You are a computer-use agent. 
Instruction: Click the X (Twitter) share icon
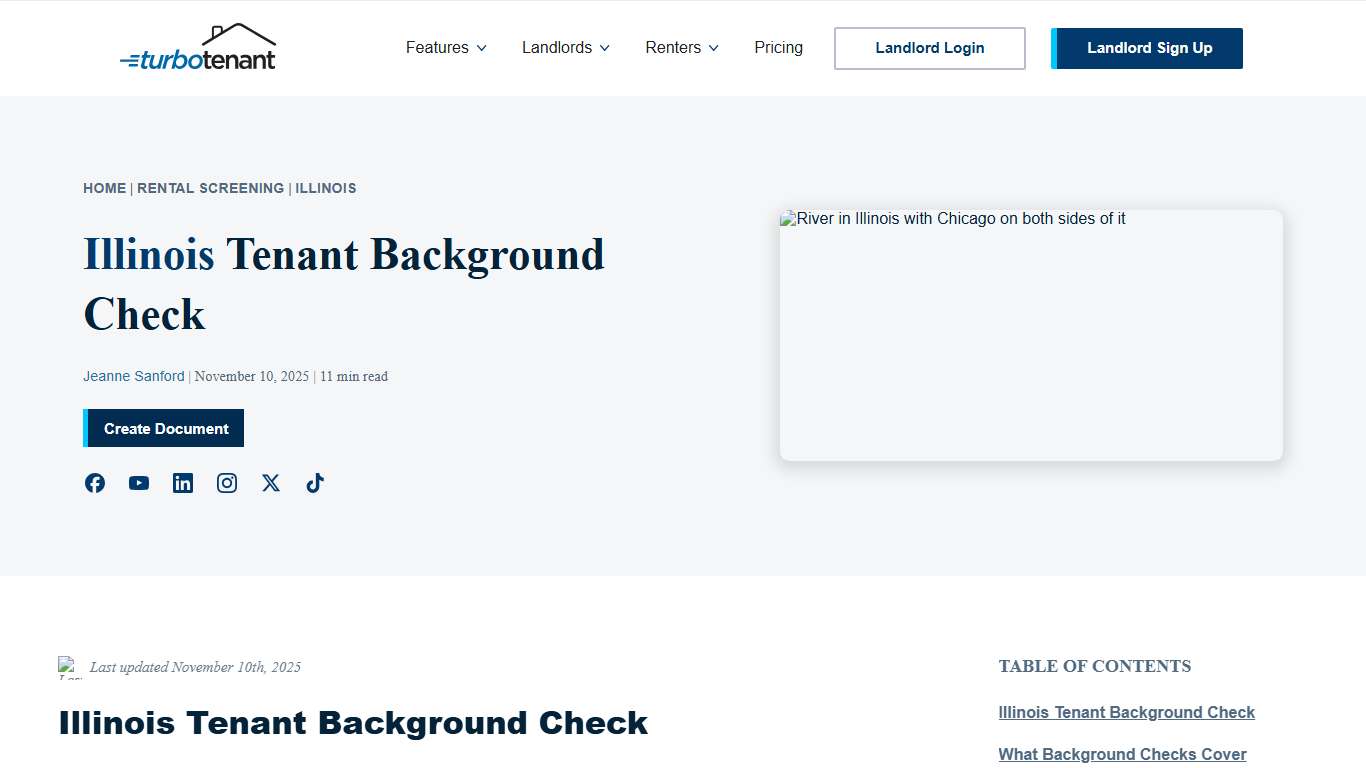(x=271, y=483)
